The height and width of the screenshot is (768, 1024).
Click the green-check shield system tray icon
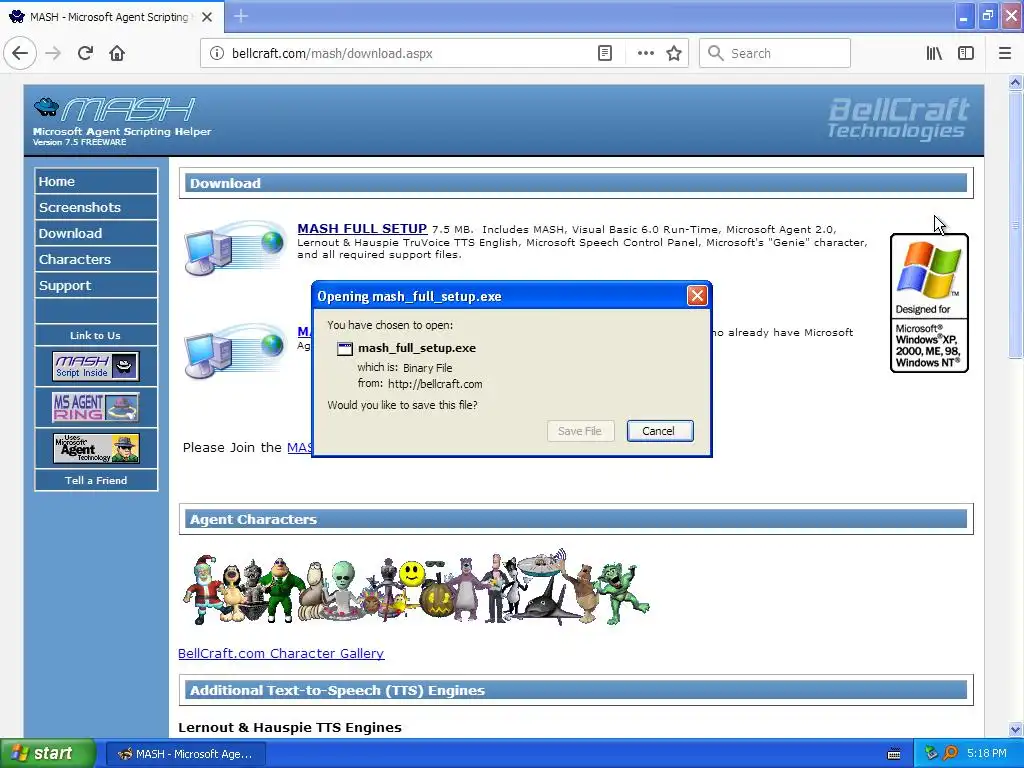(x=932, y=754)
